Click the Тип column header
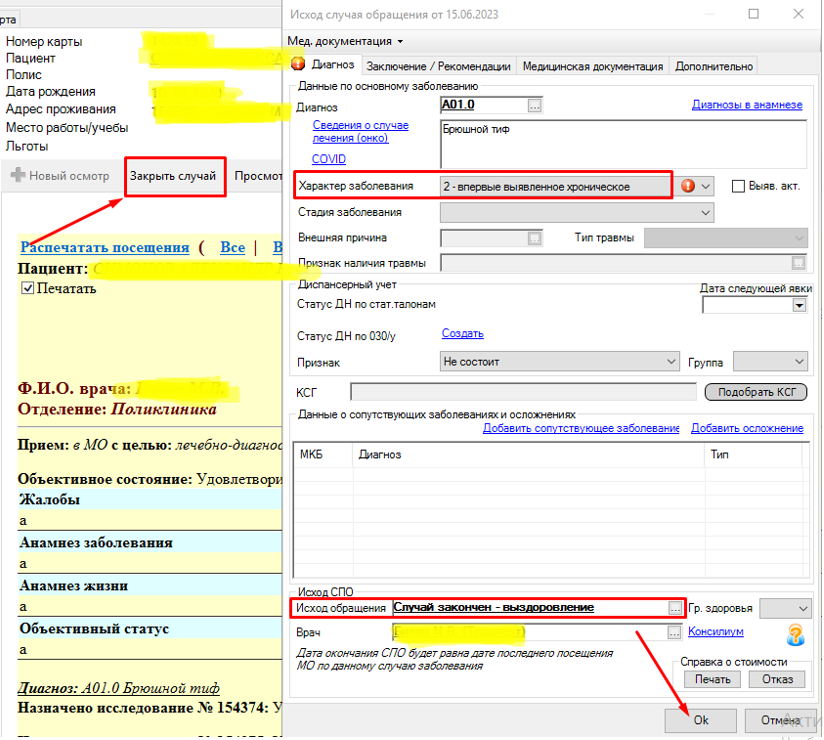The image size is (824, 740). click(x=753, y=455)
